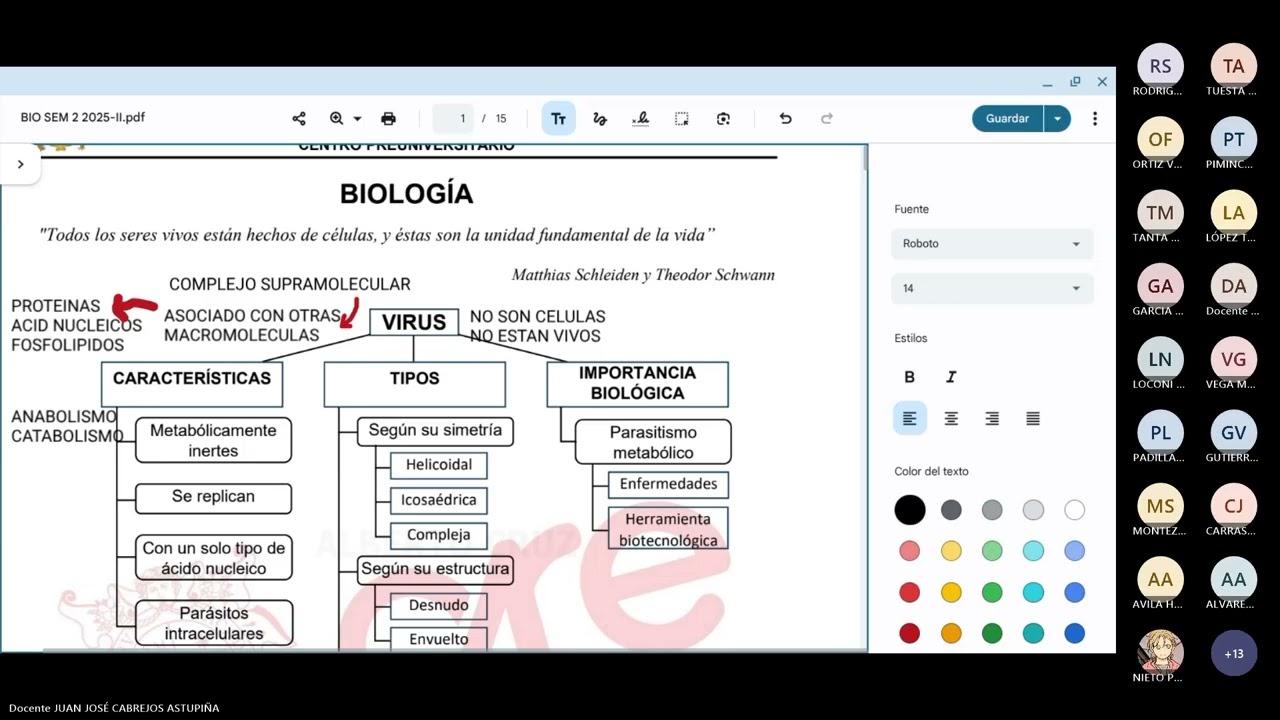
Task: Click the PT participant avatar
Action: coord(1233,139)
